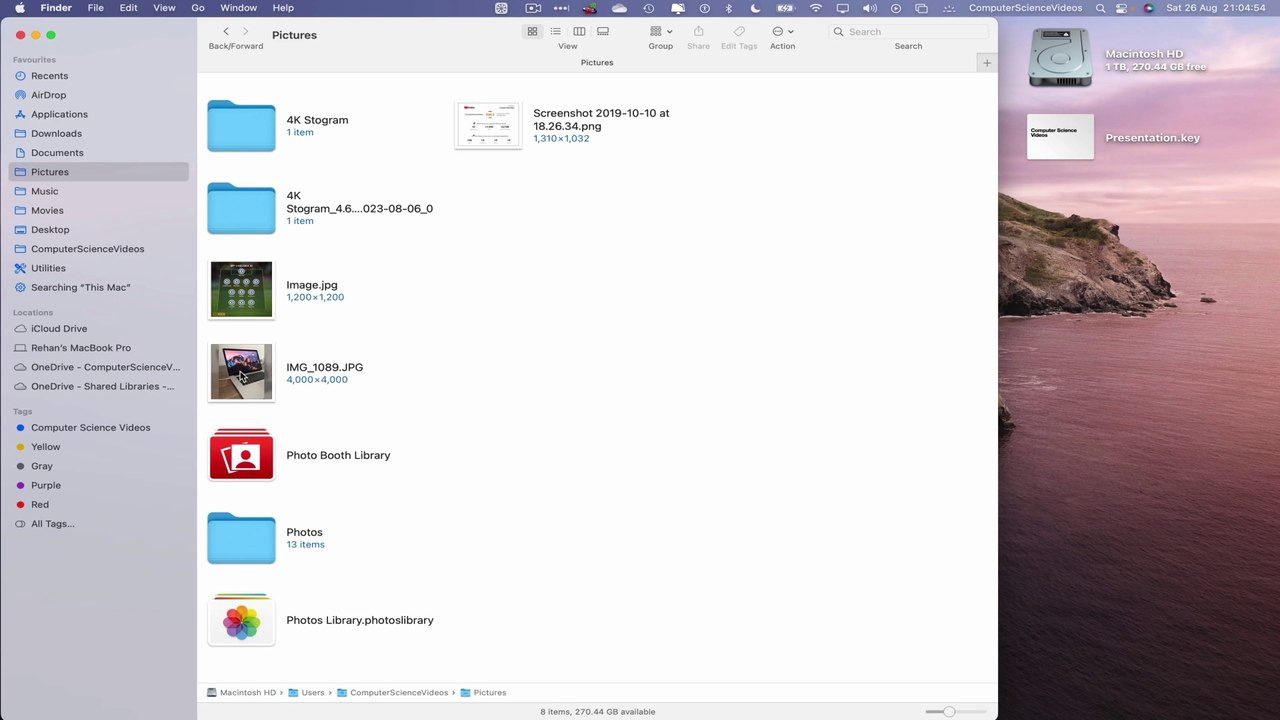Image resolution: width=1280 pixels, height=720 pixels.
Task: Open Recents in the sidebar
Action: pyautogui.click(x=98, y=76)
